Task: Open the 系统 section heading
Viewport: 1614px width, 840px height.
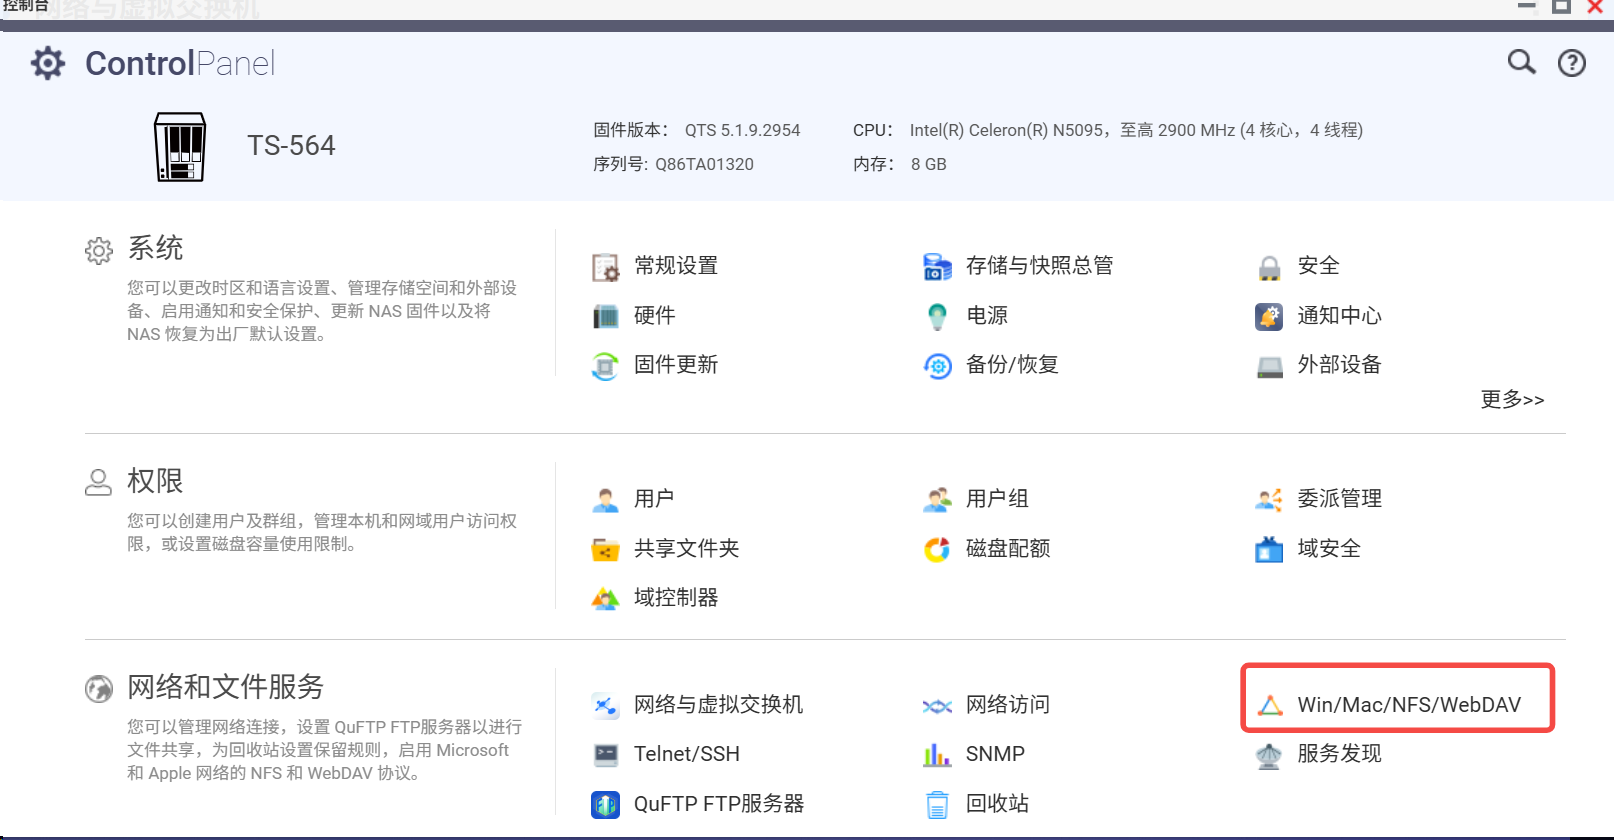Action: (155, 248)
